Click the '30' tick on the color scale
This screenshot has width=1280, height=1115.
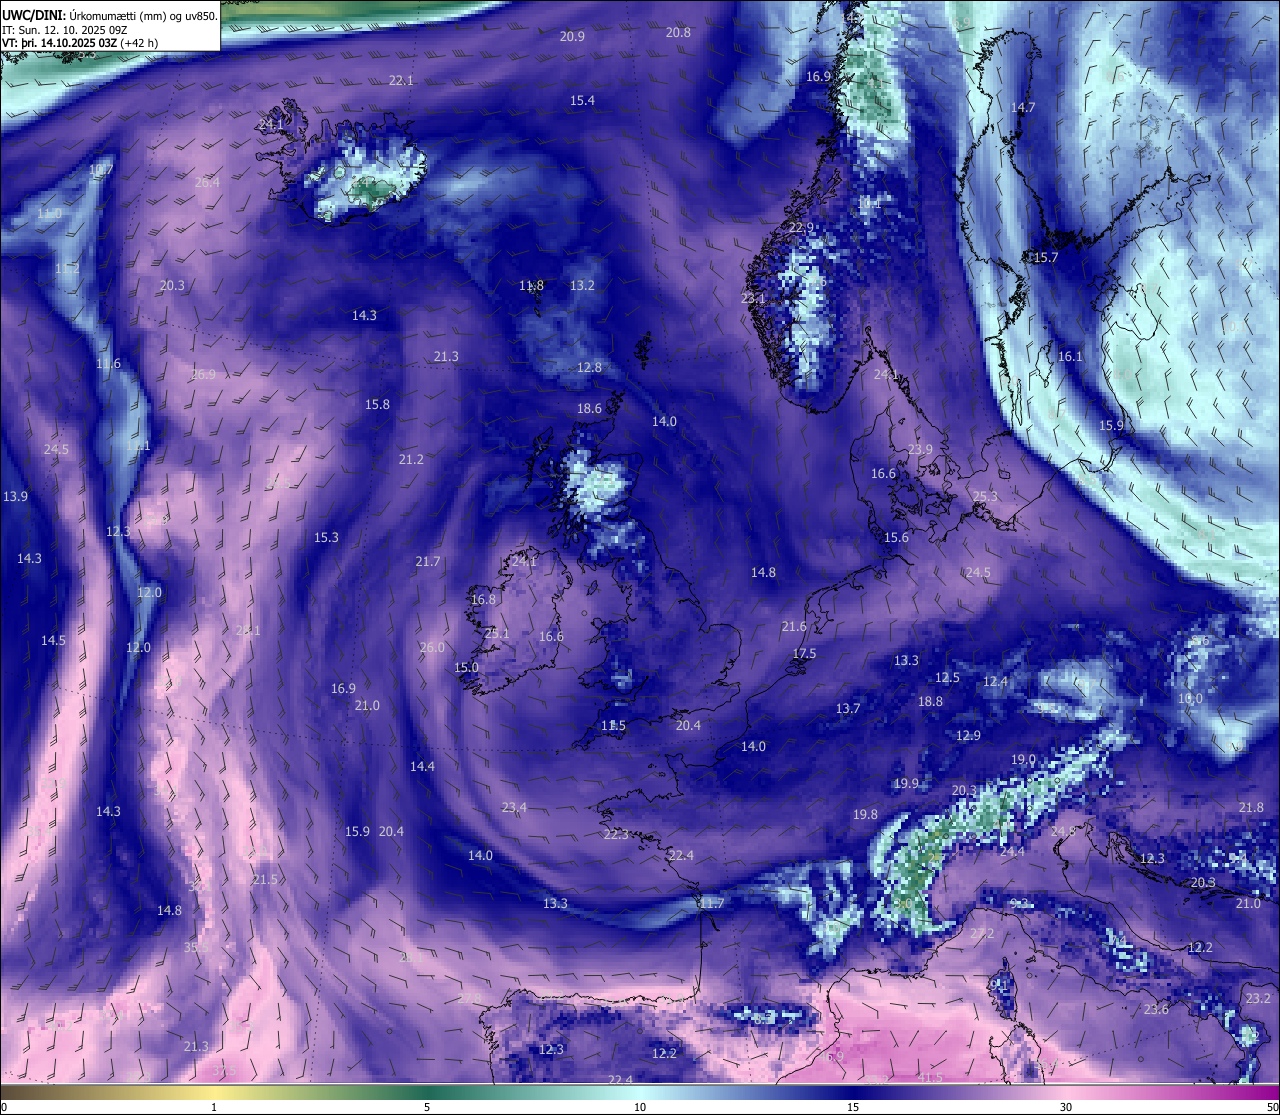click(1066, 1107)
